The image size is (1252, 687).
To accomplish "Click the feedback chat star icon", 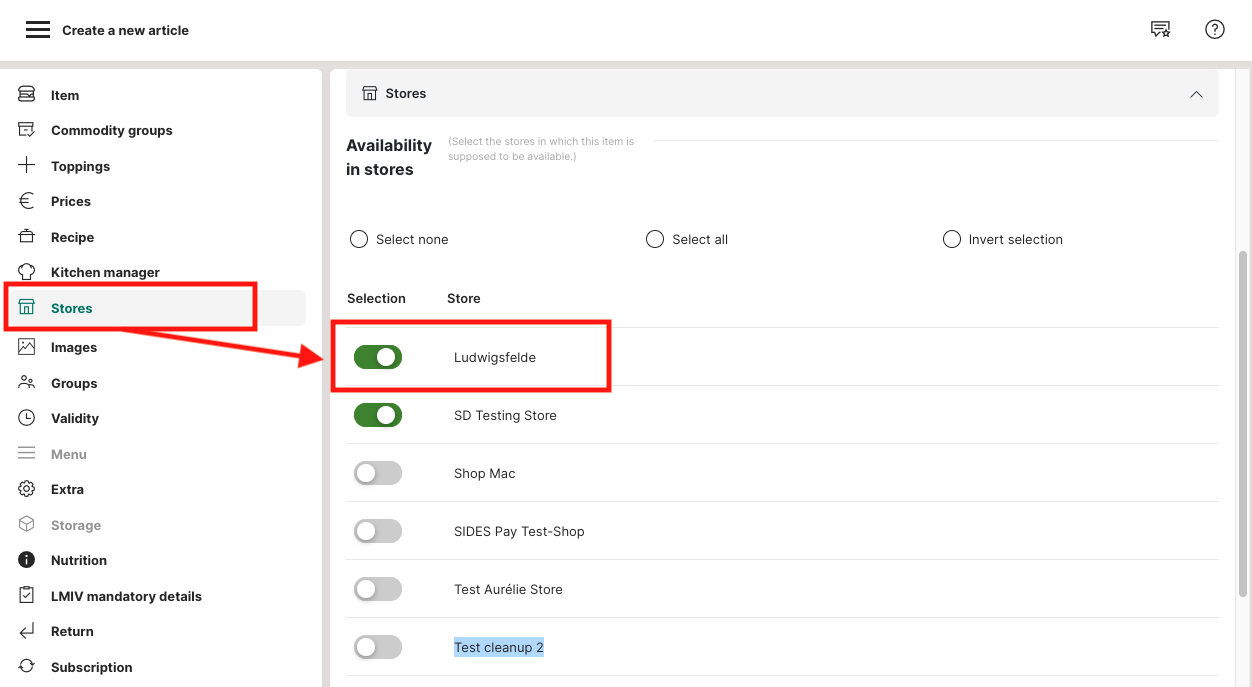I will [x=1160, y=30].
